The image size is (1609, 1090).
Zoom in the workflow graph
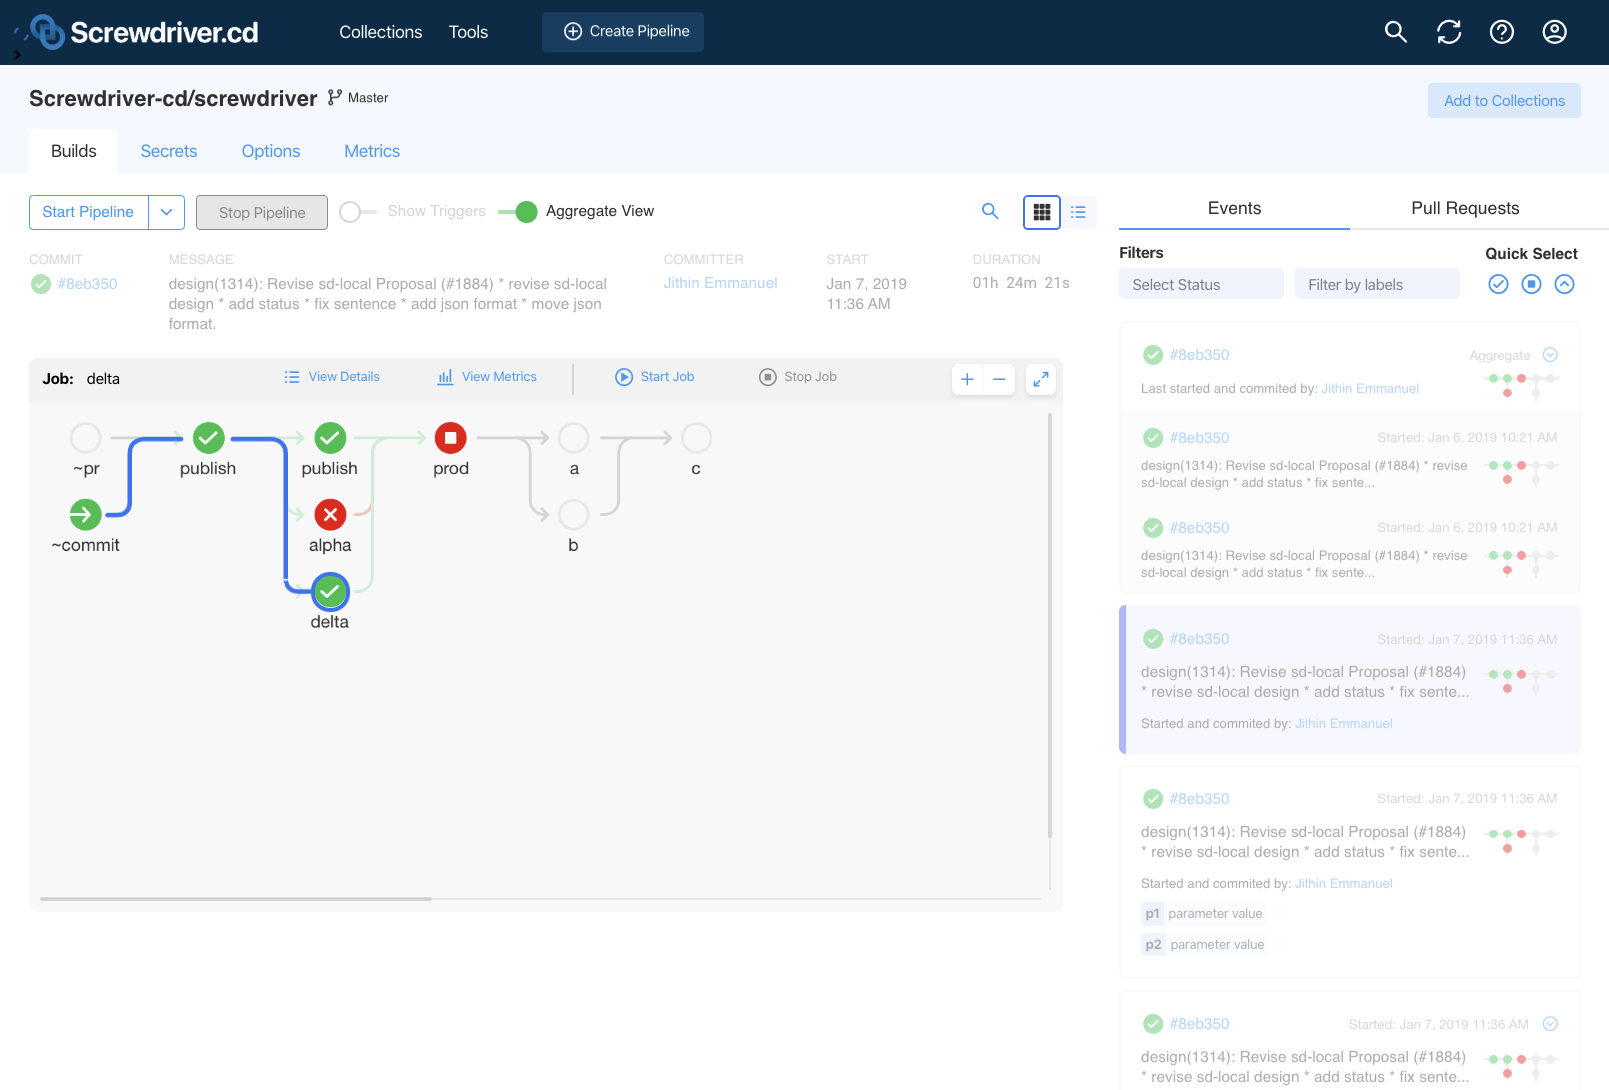[967, 379]
